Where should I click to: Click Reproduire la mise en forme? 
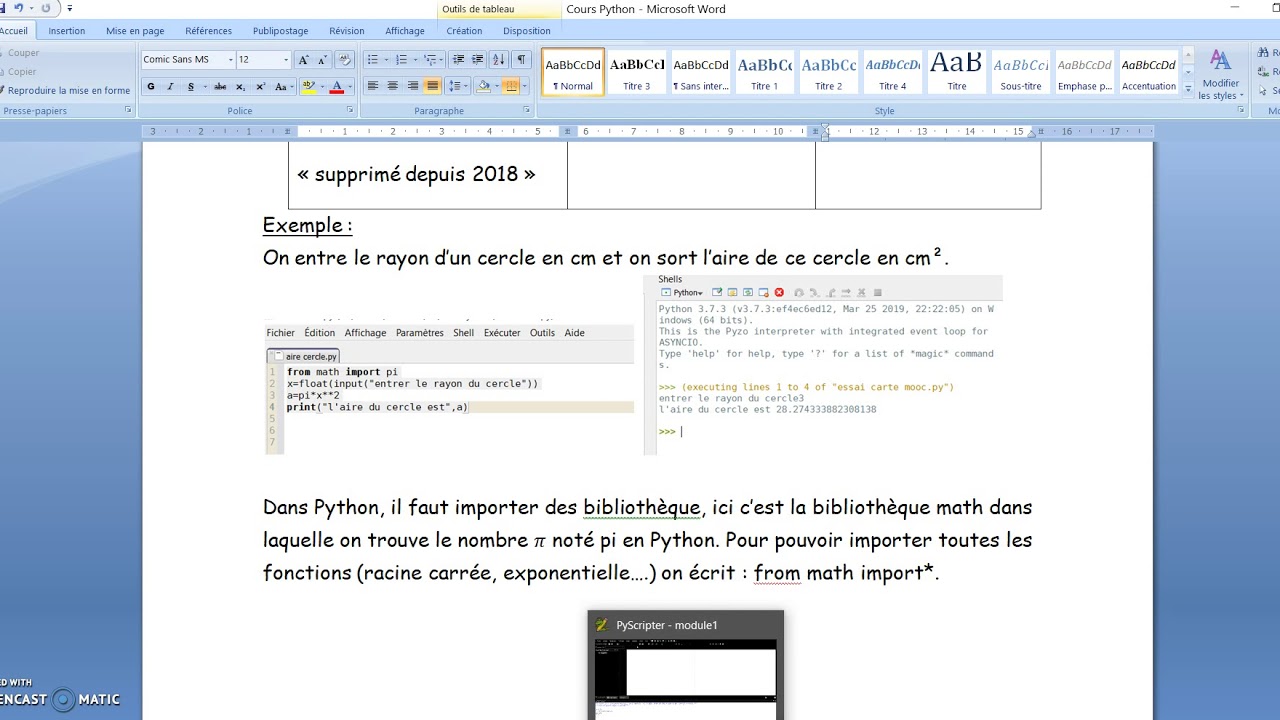coord(67,90)
